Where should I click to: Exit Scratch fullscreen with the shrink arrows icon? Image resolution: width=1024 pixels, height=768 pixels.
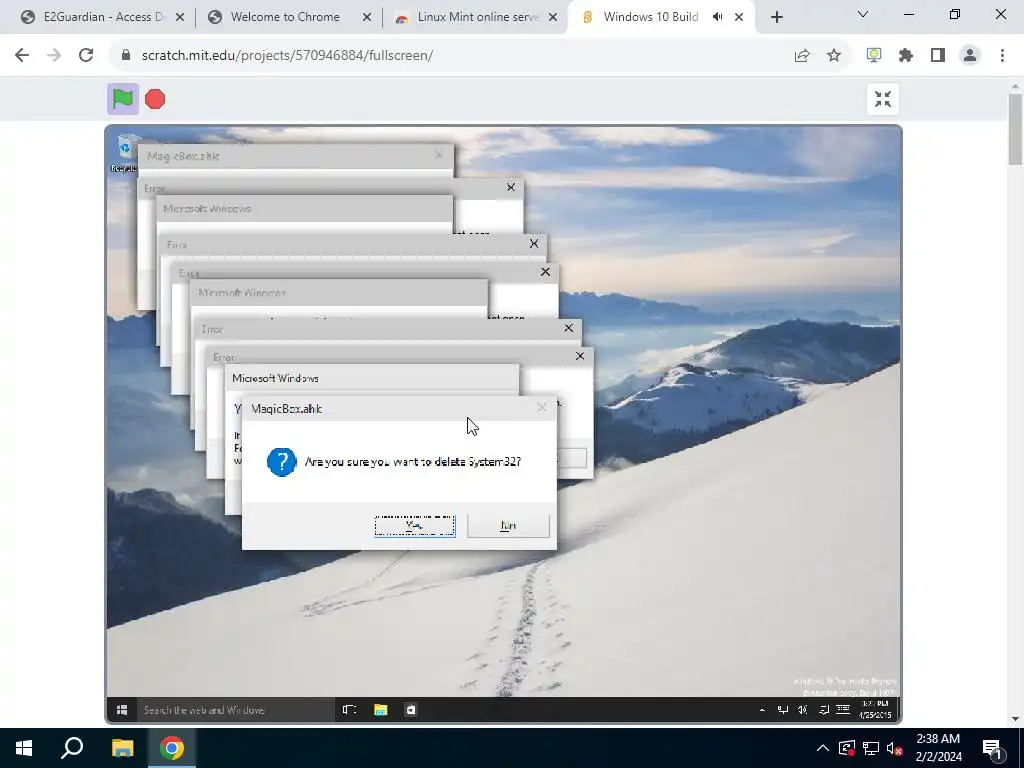(883, 99)
